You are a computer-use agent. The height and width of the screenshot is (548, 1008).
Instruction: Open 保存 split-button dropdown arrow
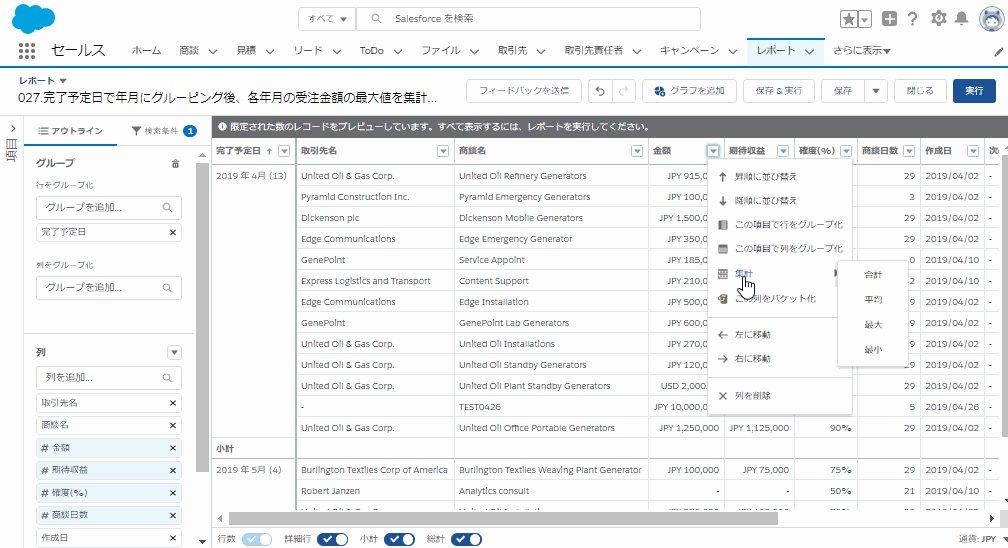click(876, 91)
